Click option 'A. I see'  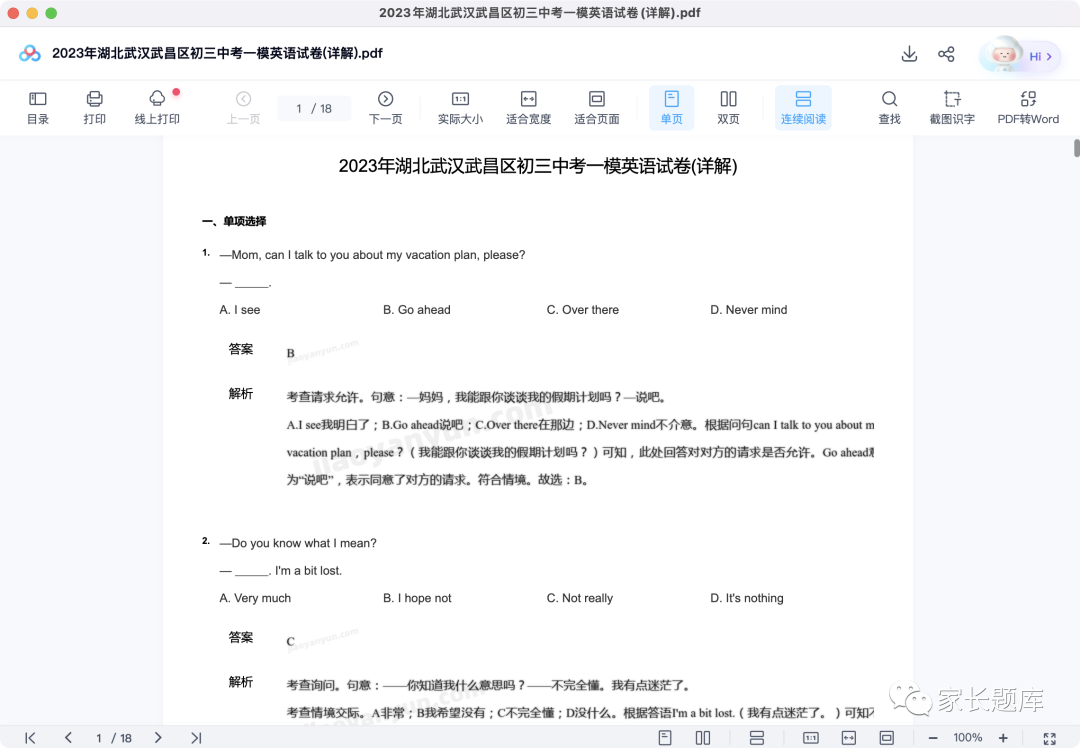(240, 310)
